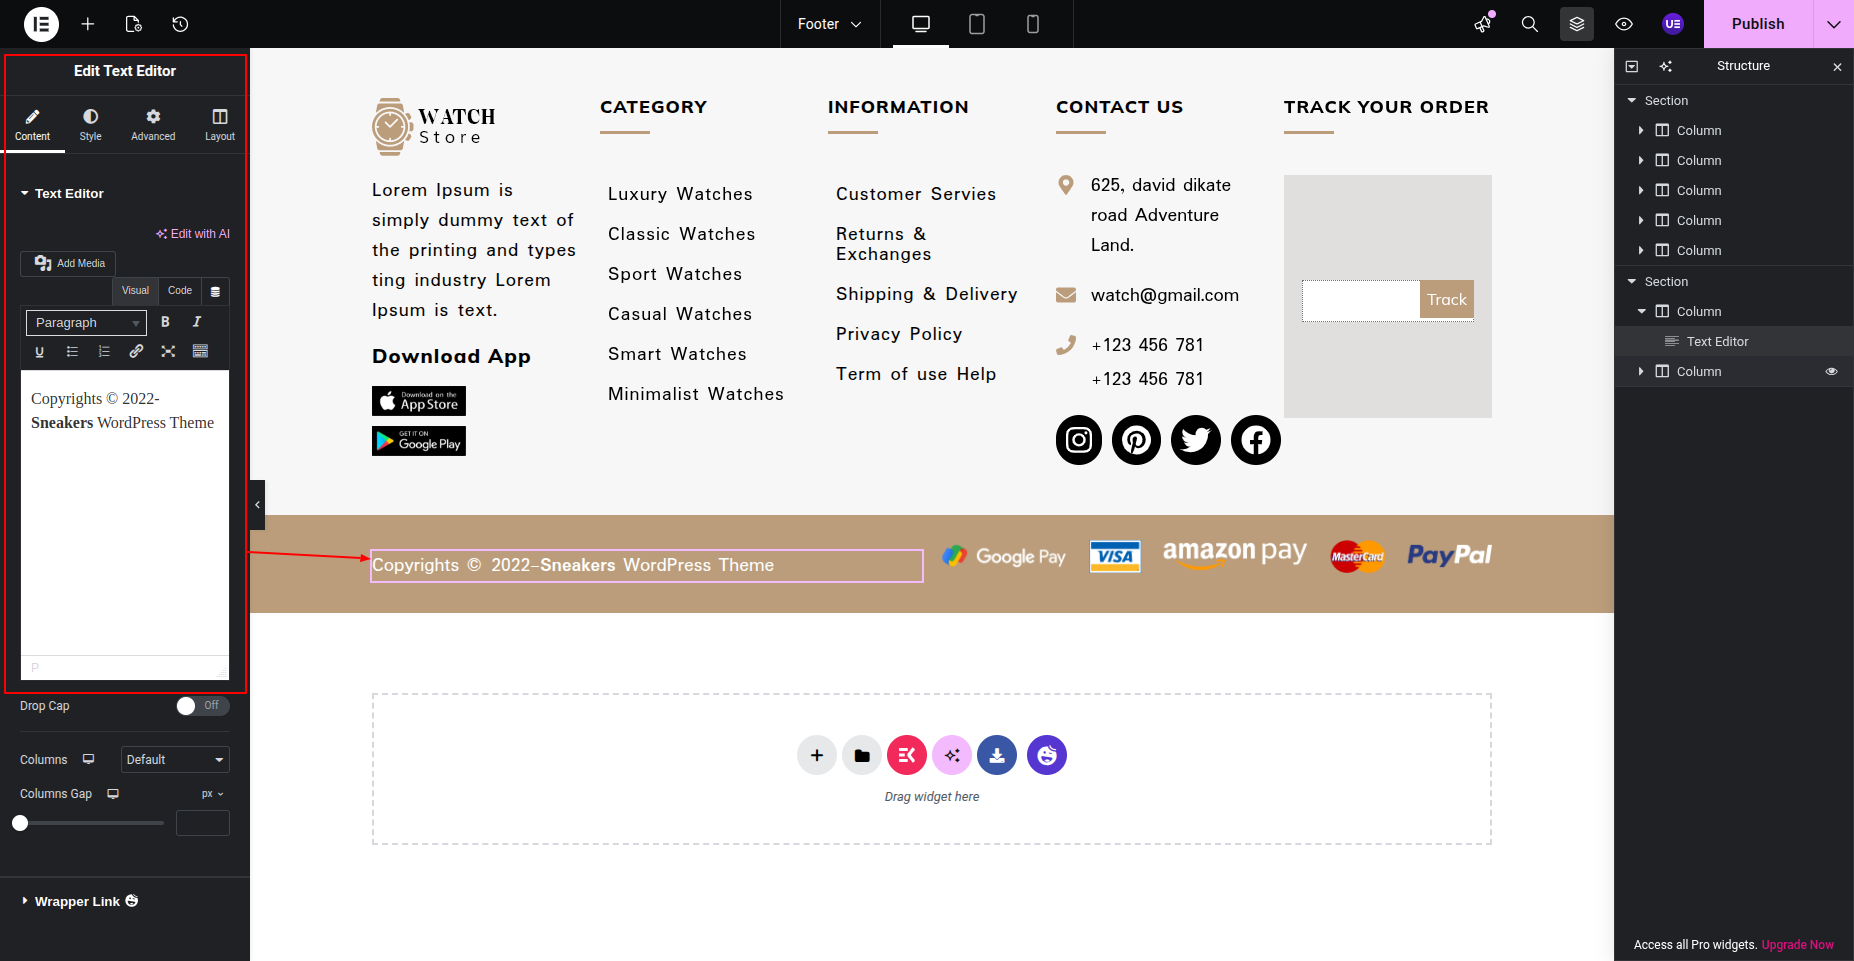Toggle visibility of last Column in Structure
The height and width of the screenshot is (961, 1854).
tap(1831, 371)
